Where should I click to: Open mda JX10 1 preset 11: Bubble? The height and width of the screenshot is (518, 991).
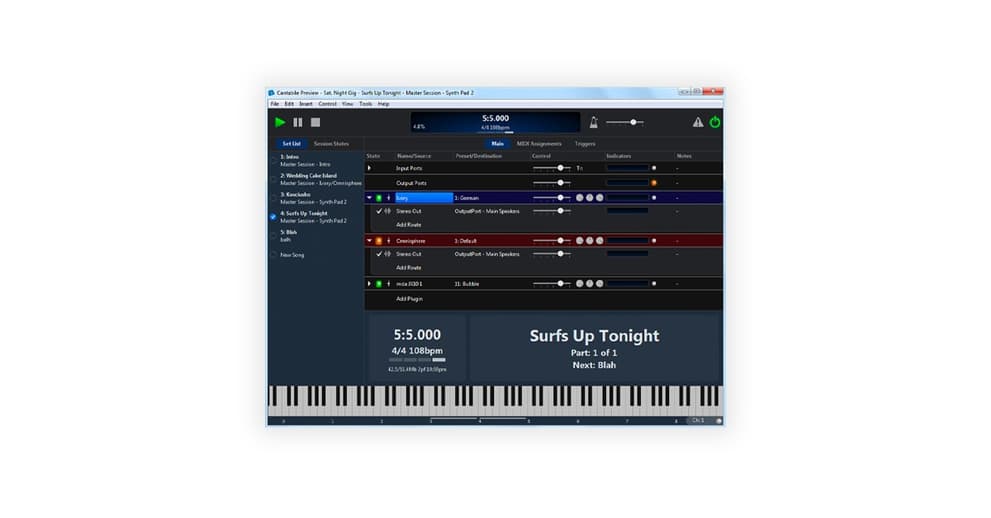pos(467,284)
